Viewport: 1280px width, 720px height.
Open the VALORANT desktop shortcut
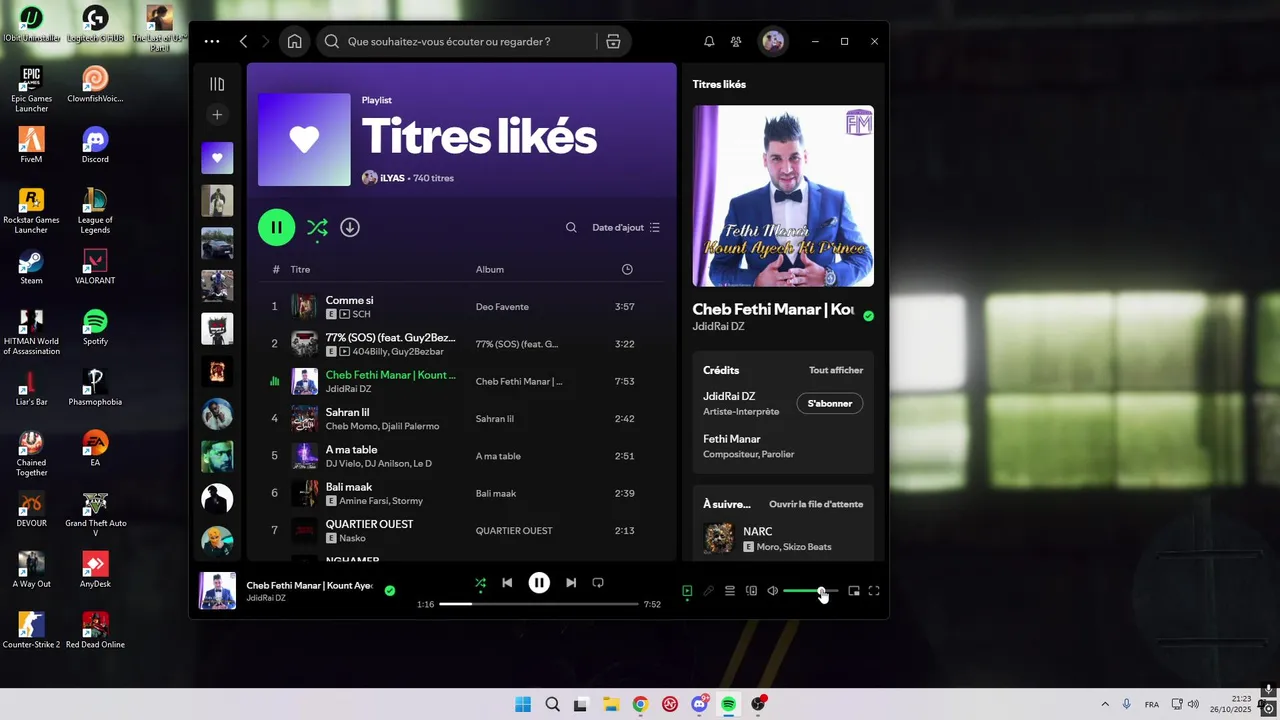[x=95, y=266]
